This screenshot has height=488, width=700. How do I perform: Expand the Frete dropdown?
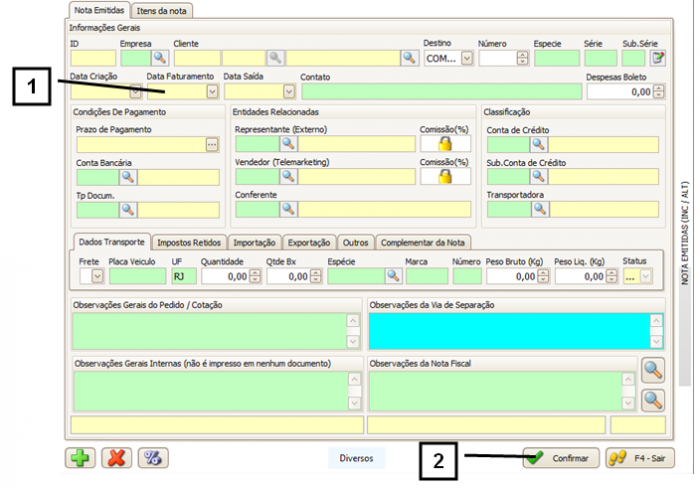point(97,276)
